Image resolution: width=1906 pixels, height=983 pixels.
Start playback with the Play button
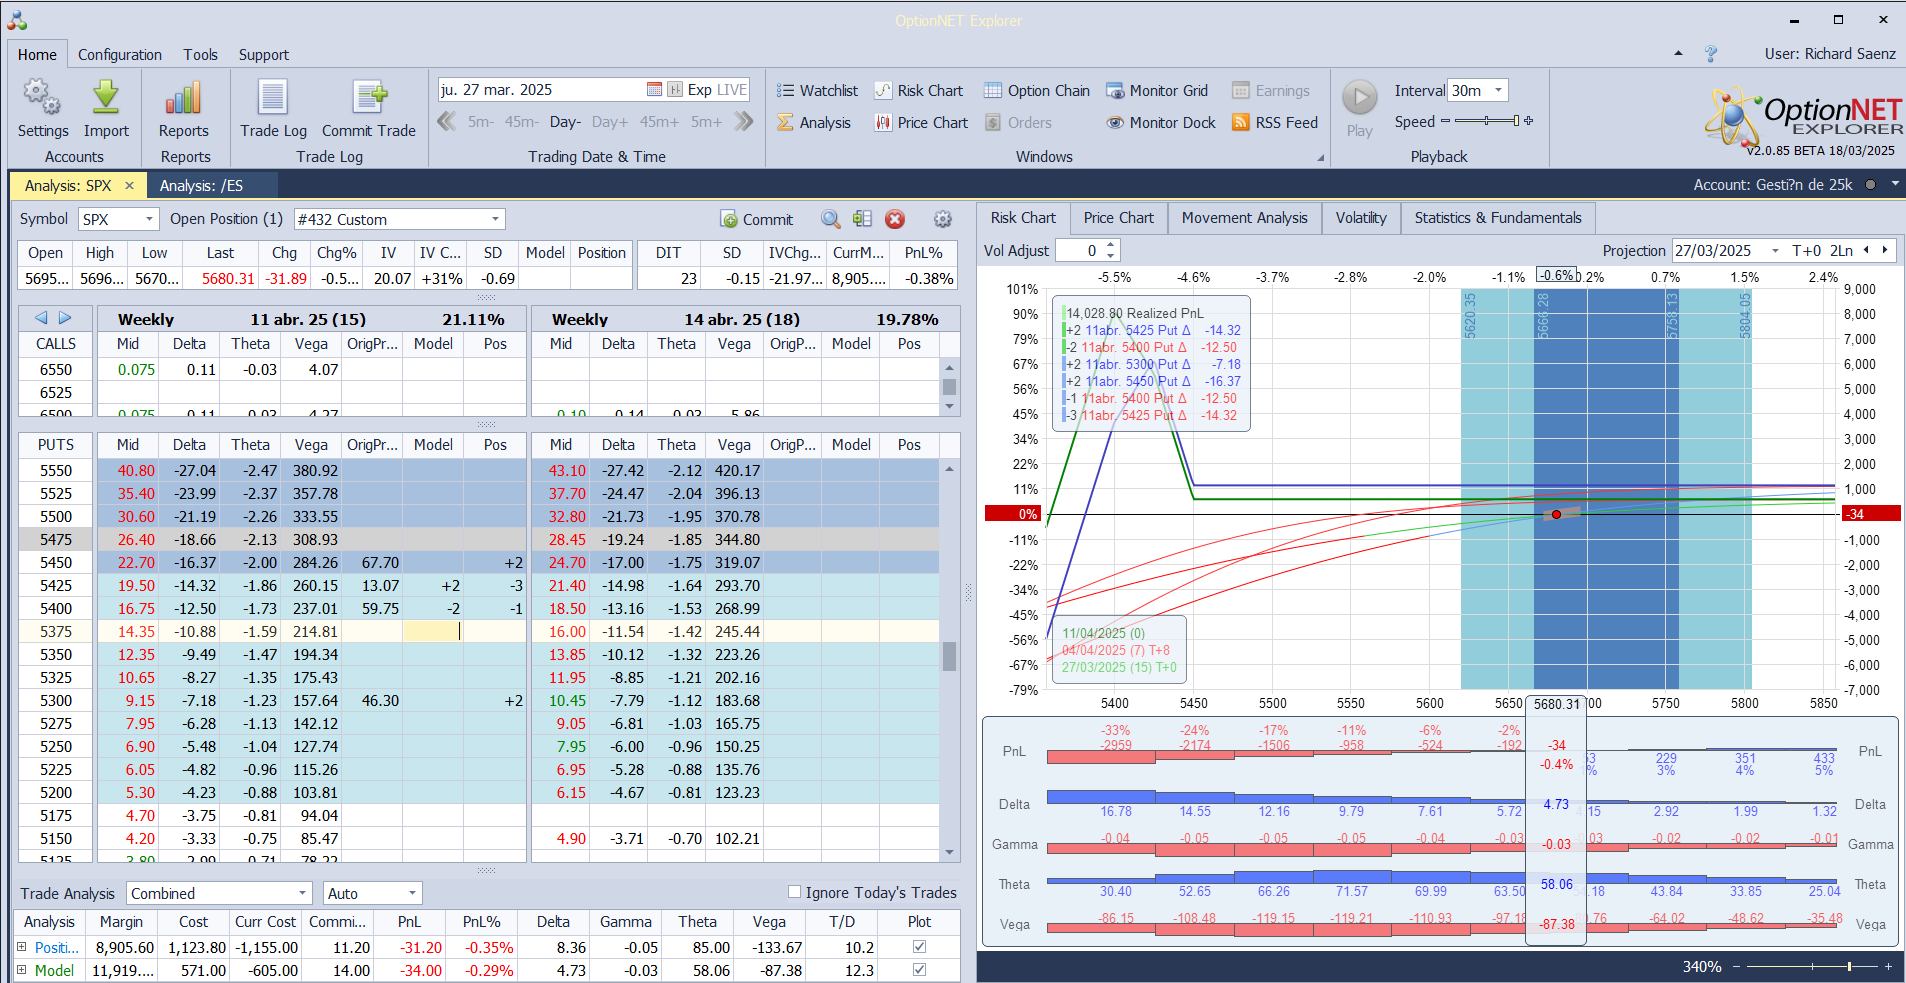pos(1359,98)
